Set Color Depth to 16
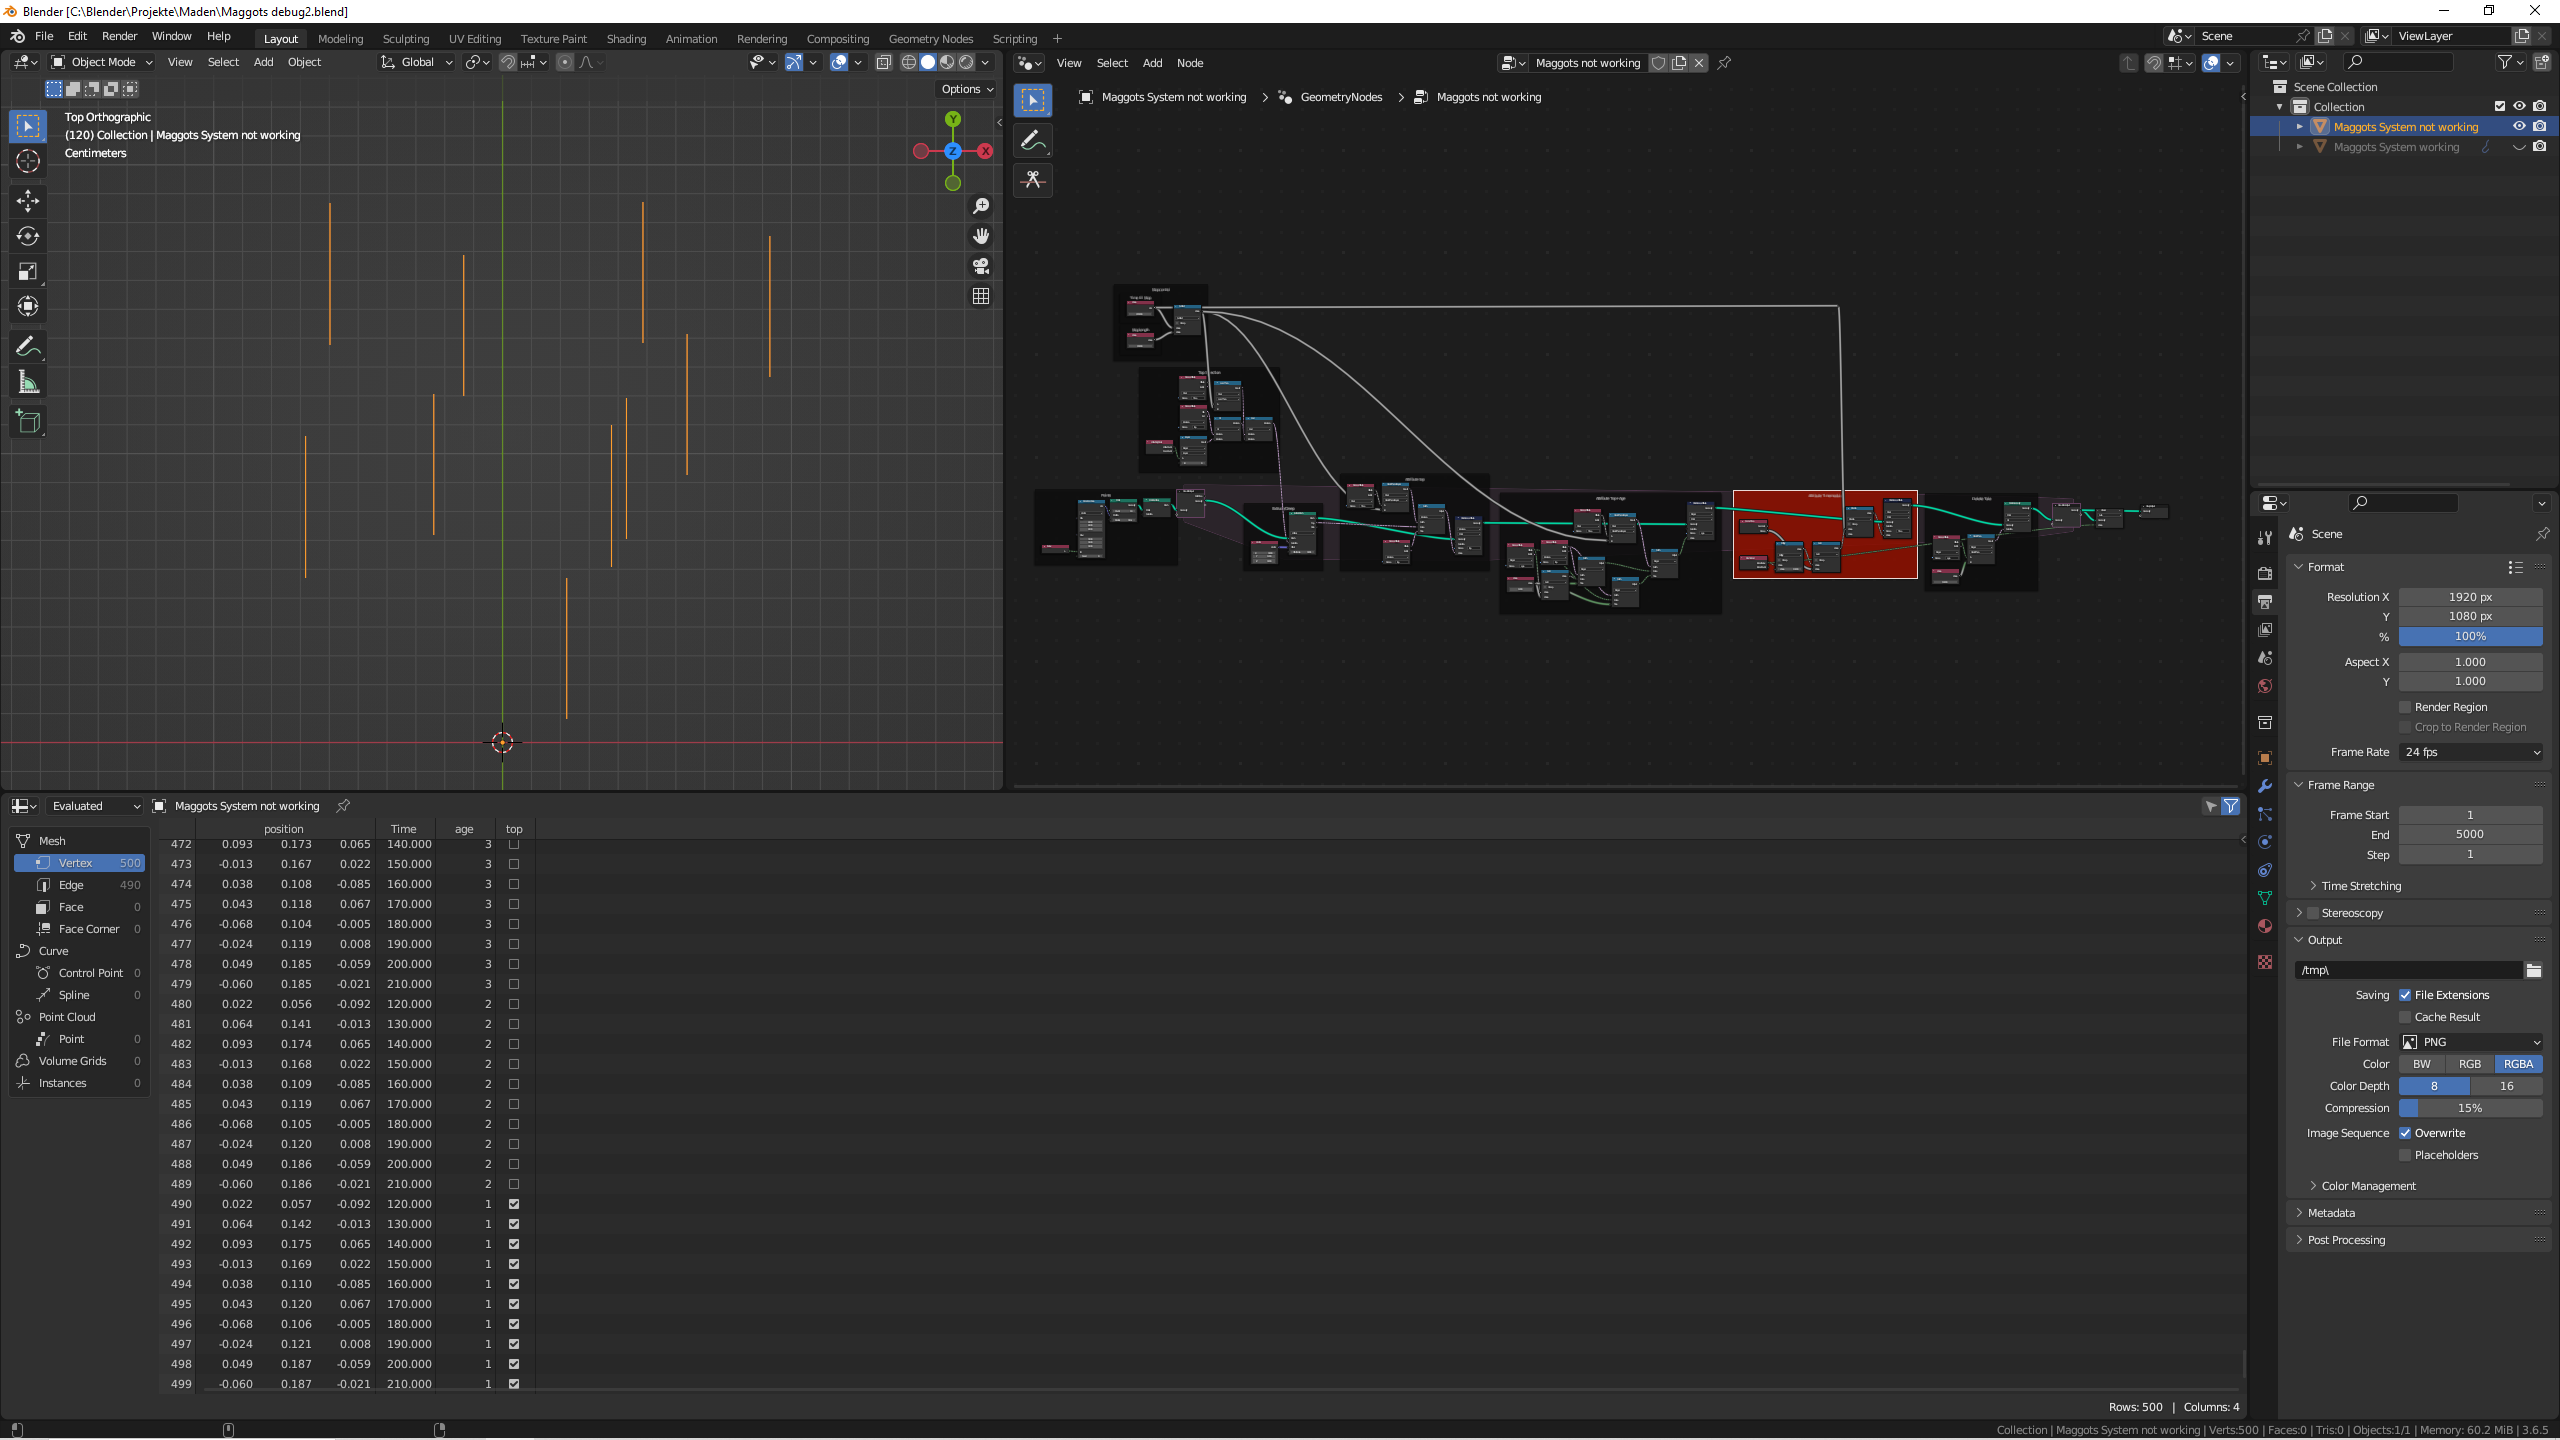The image size is (2560, 1440). coord(2507,1086)
